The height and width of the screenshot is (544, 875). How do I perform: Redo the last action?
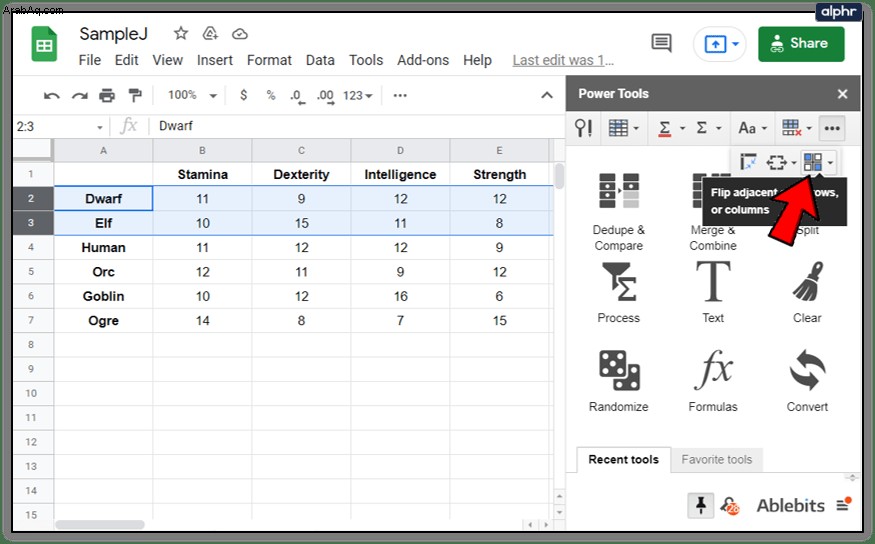tap(80, 96)
